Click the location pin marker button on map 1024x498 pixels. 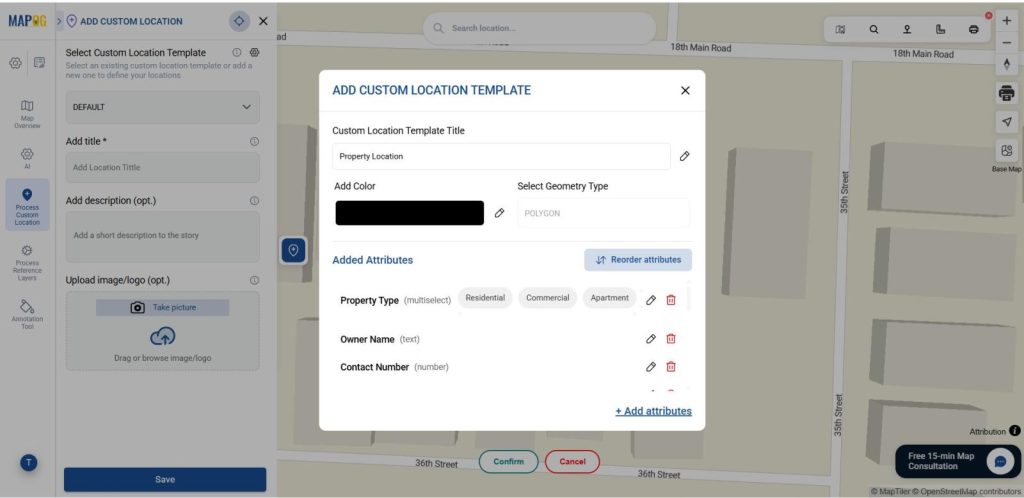click(293, 250)
